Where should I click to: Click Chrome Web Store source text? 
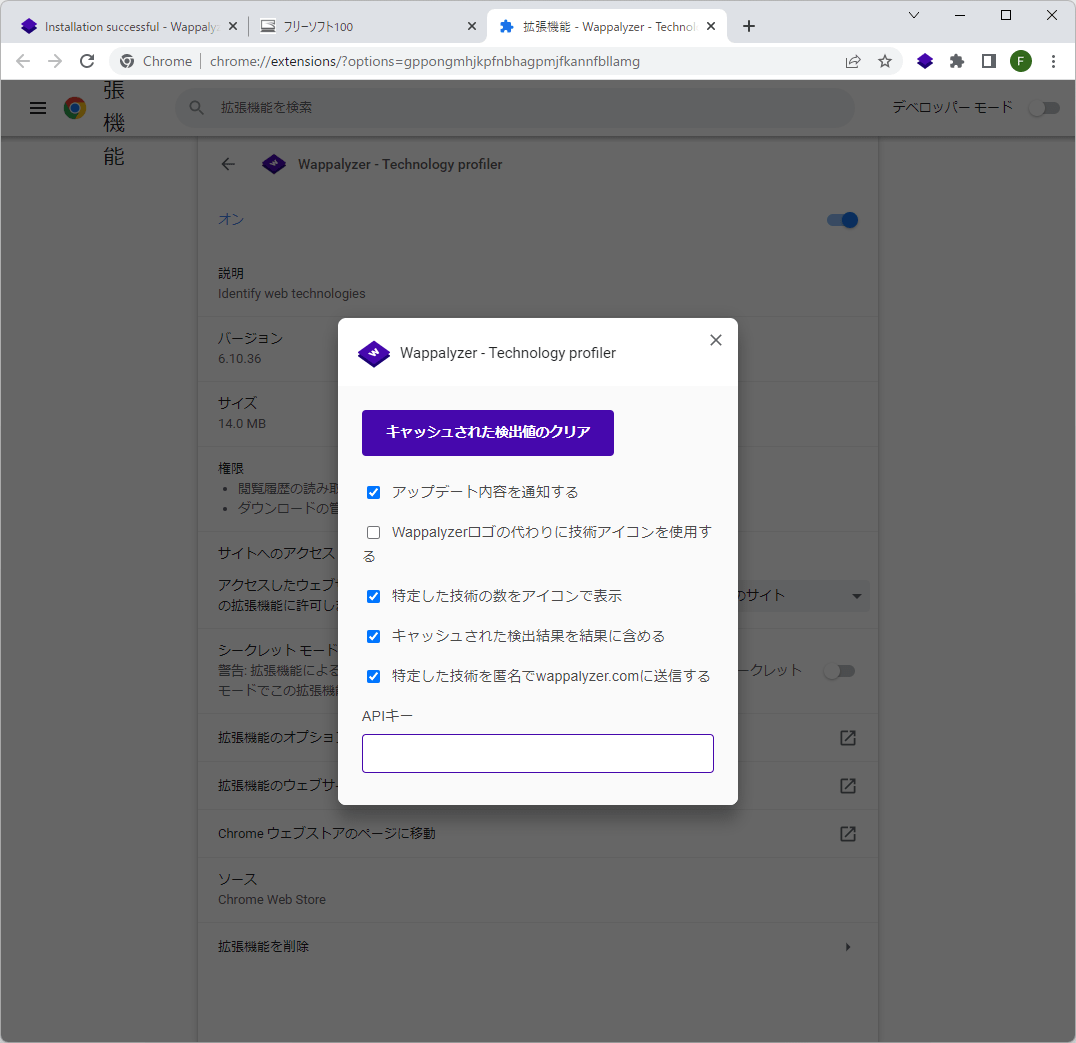coord(272,900)
